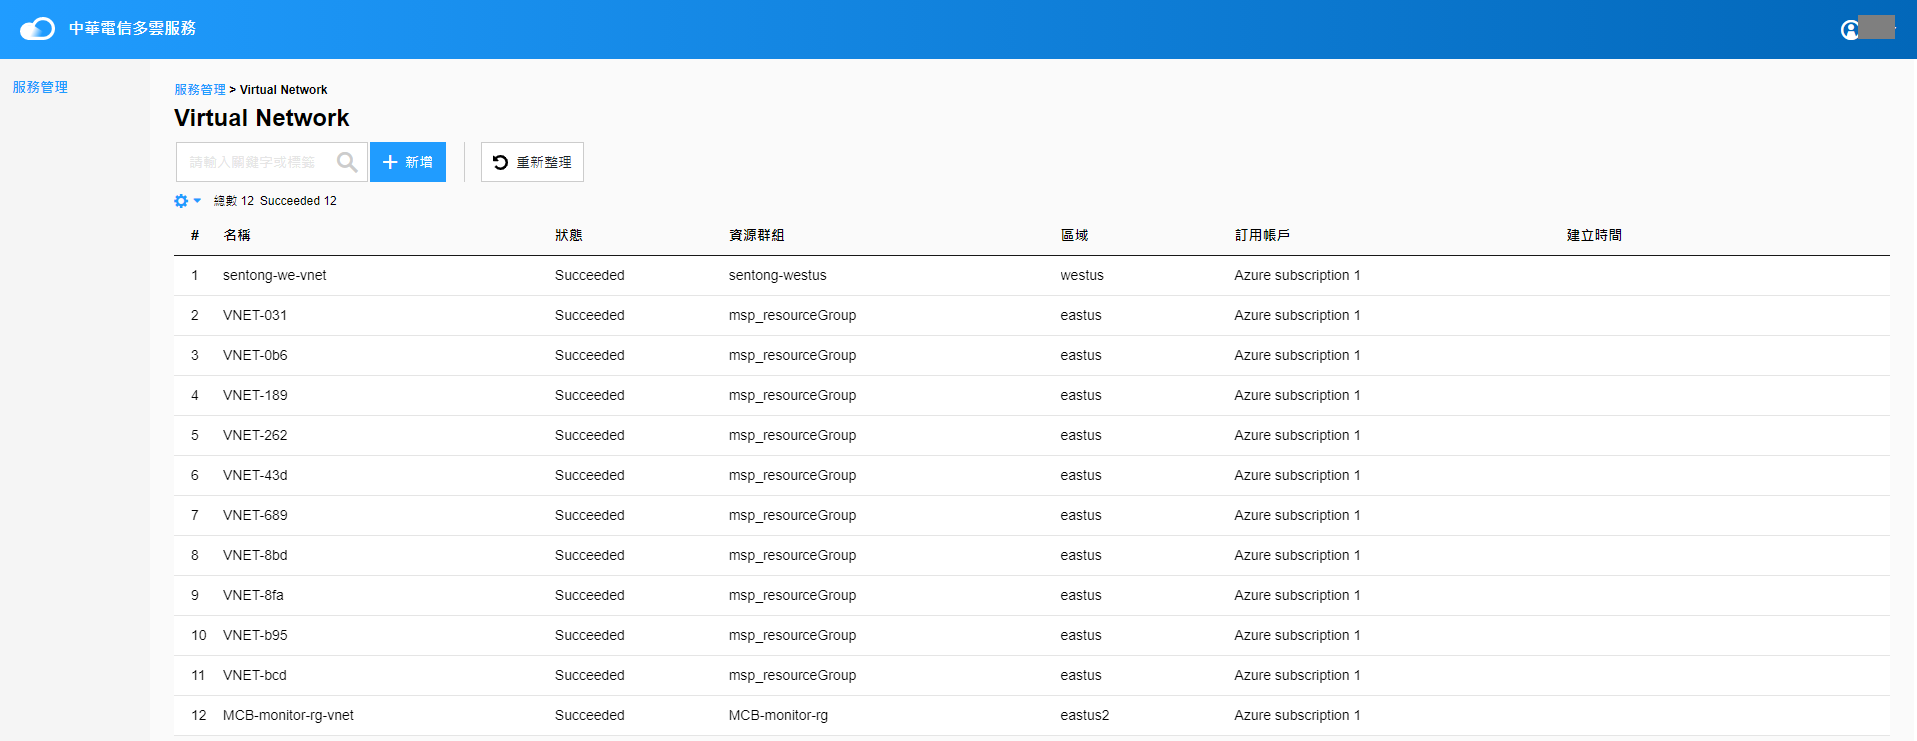
Task: Click sentong-westus resource group cell
Action: (777, 275)
